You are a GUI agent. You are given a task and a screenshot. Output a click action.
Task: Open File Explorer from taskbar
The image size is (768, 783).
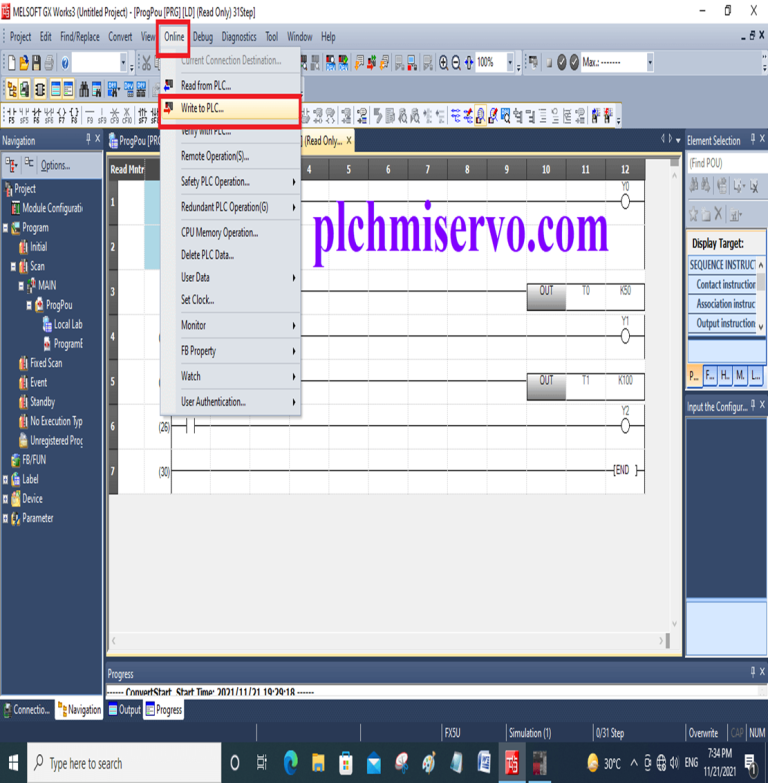click(318, 763)
